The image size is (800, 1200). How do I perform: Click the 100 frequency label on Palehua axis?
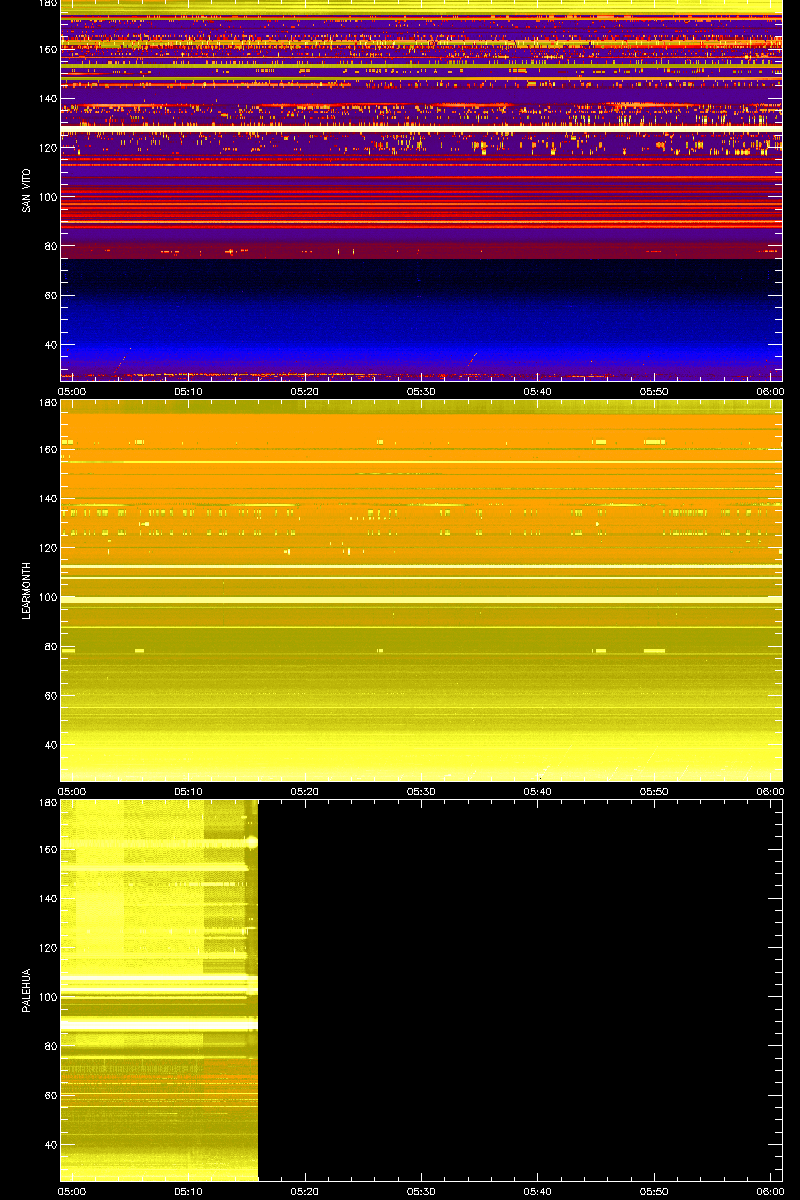[47, 997]
